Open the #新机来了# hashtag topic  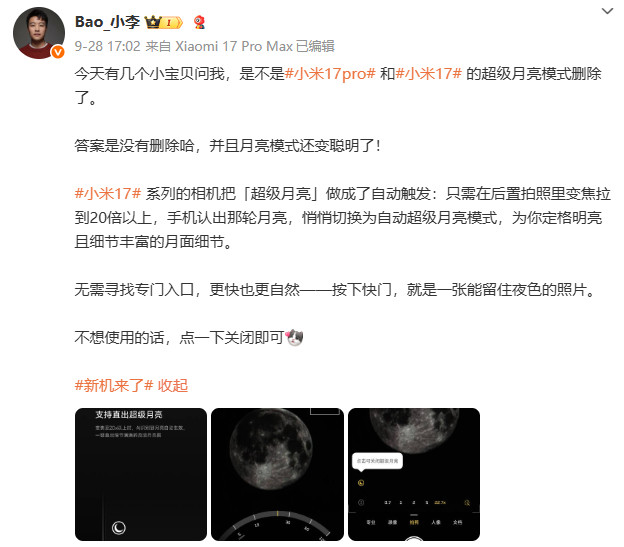(x=114, y=385)
